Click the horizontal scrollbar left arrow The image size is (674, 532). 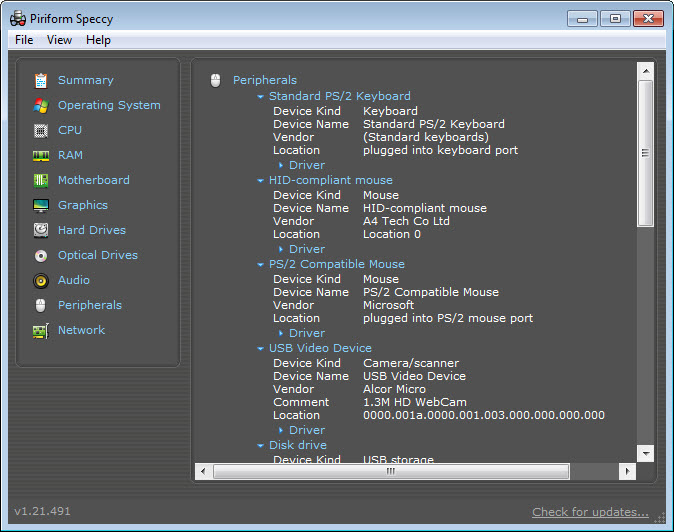[203, 471]
